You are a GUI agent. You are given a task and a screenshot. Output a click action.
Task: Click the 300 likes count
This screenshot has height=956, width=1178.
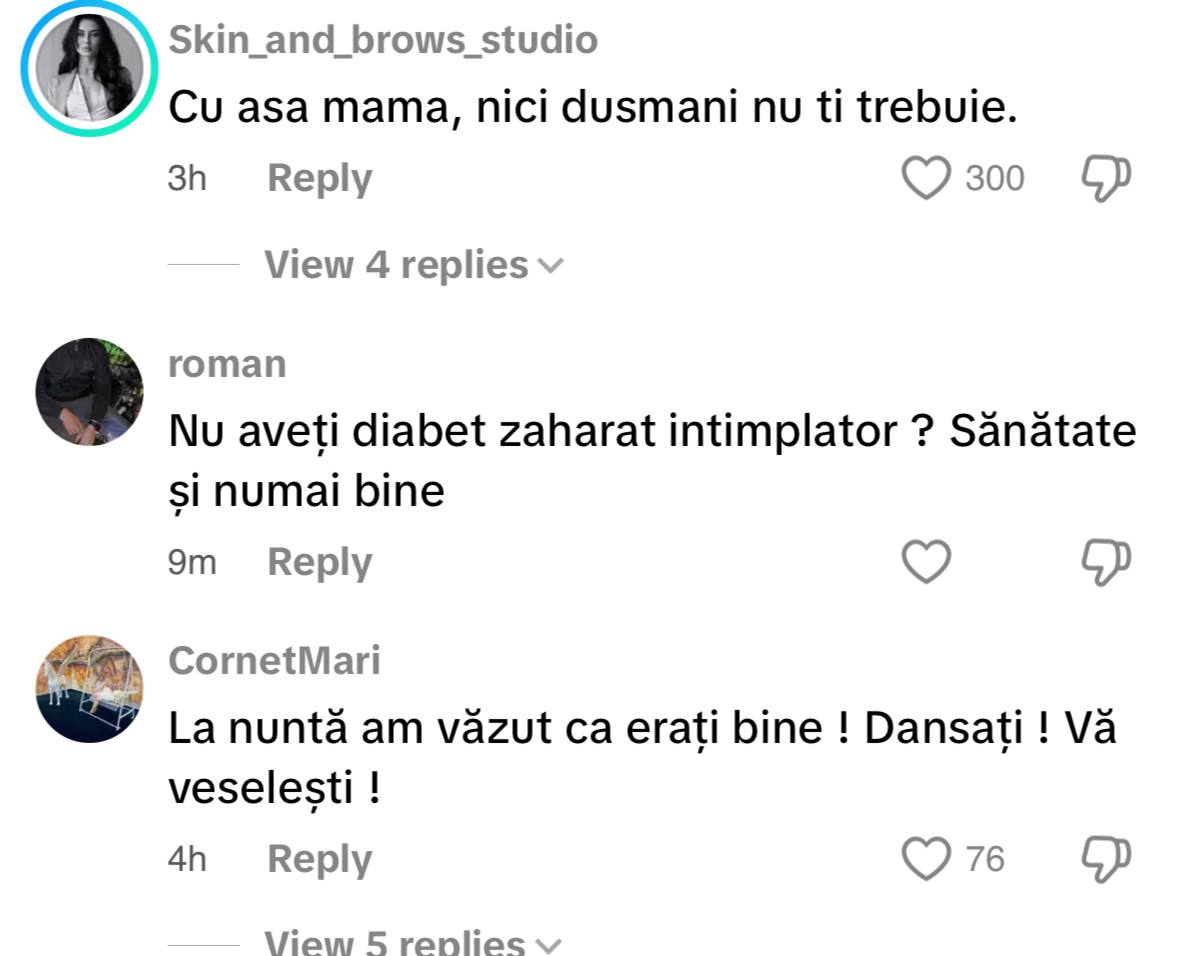994,179
